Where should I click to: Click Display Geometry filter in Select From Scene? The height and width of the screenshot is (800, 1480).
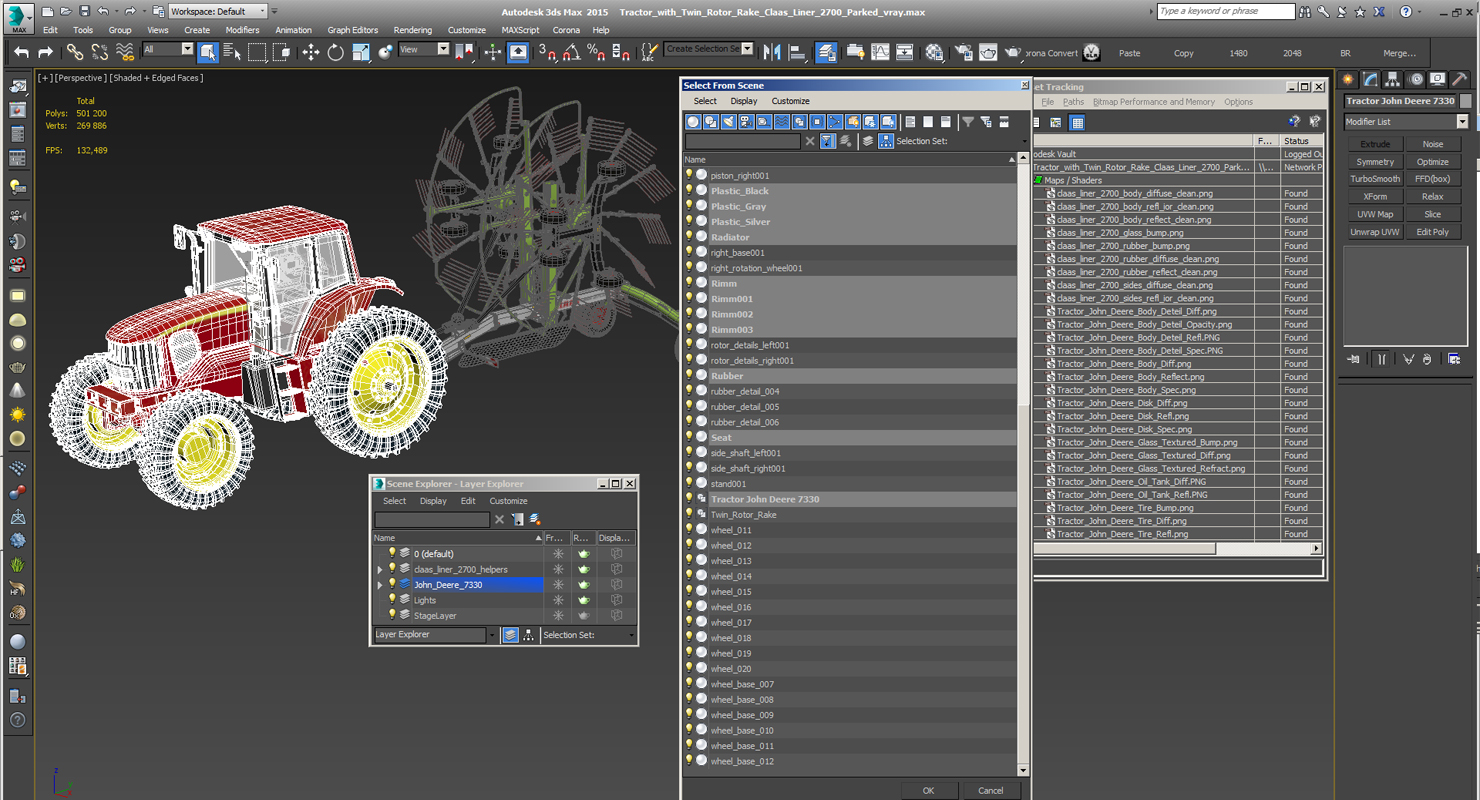pyautogui.click(x=693, y=122)
